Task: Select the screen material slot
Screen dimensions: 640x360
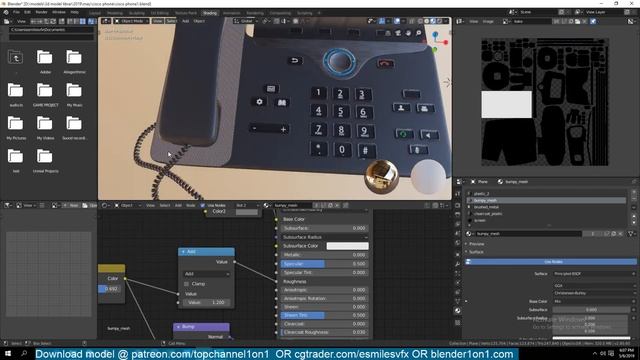Action: (547, 220)
